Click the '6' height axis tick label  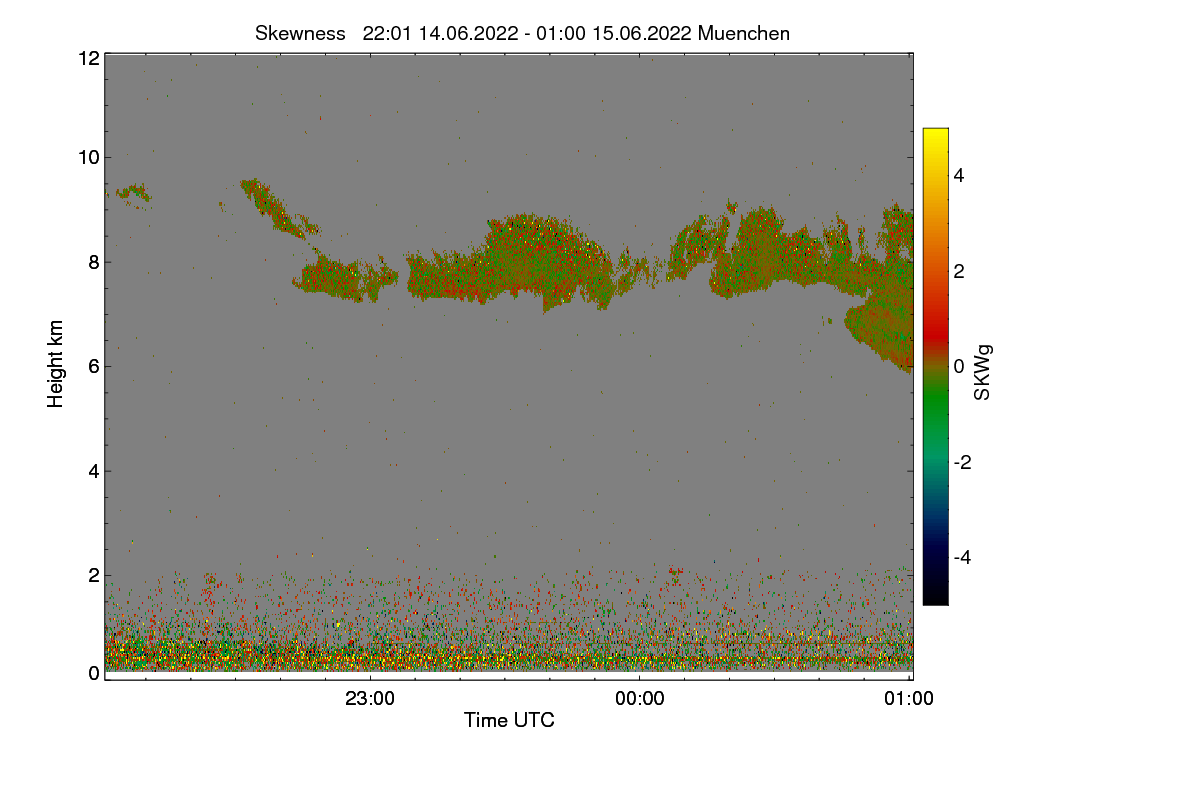[x=94, y=366]
